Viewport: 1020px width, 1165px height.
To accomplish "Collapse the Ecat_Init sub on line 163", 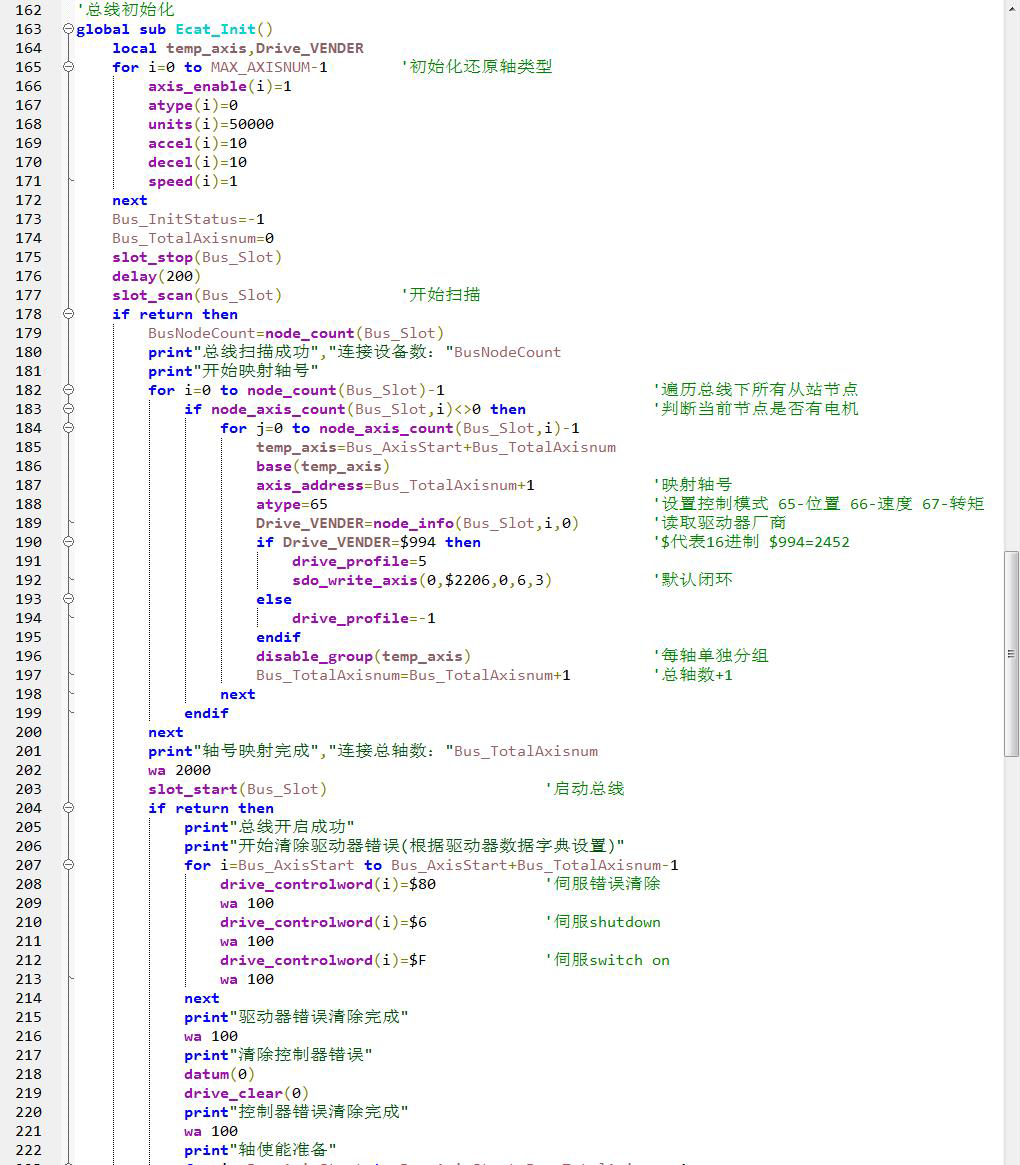I will pyautogui.click(x=68, y=29).
